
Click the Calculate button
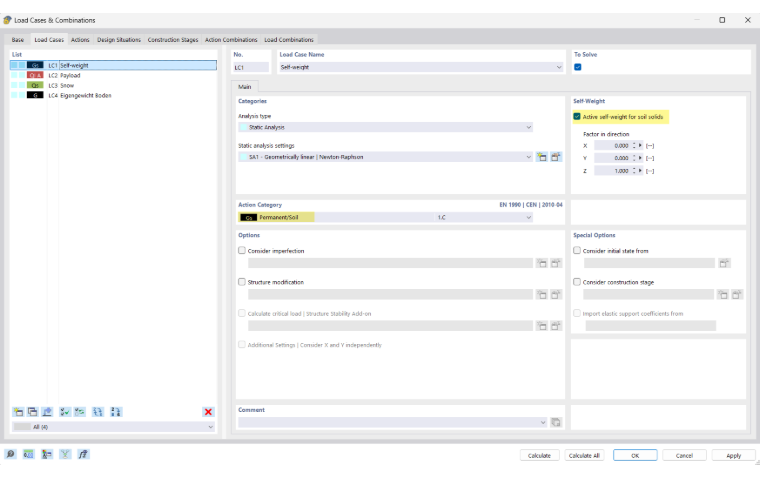[539, 455]
